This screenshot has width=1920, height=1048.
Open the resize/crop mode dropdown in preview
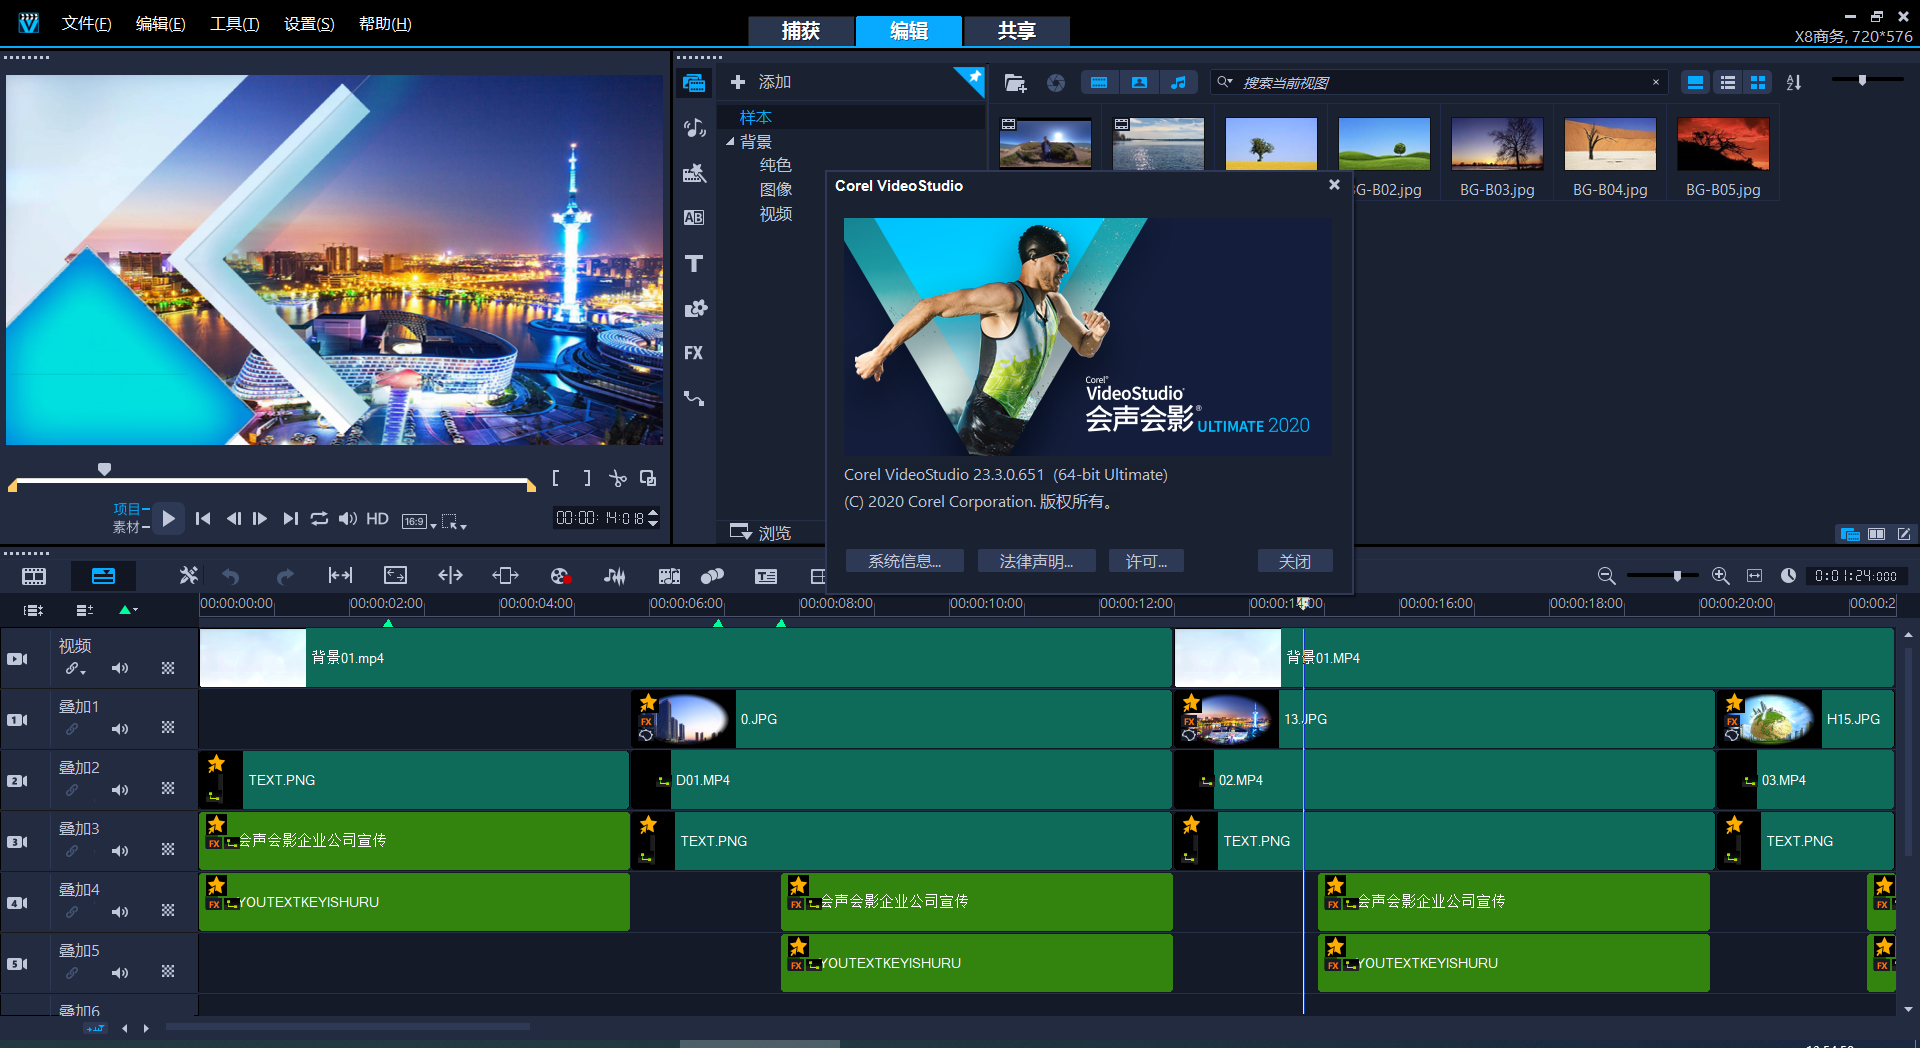tap(454, 521)
